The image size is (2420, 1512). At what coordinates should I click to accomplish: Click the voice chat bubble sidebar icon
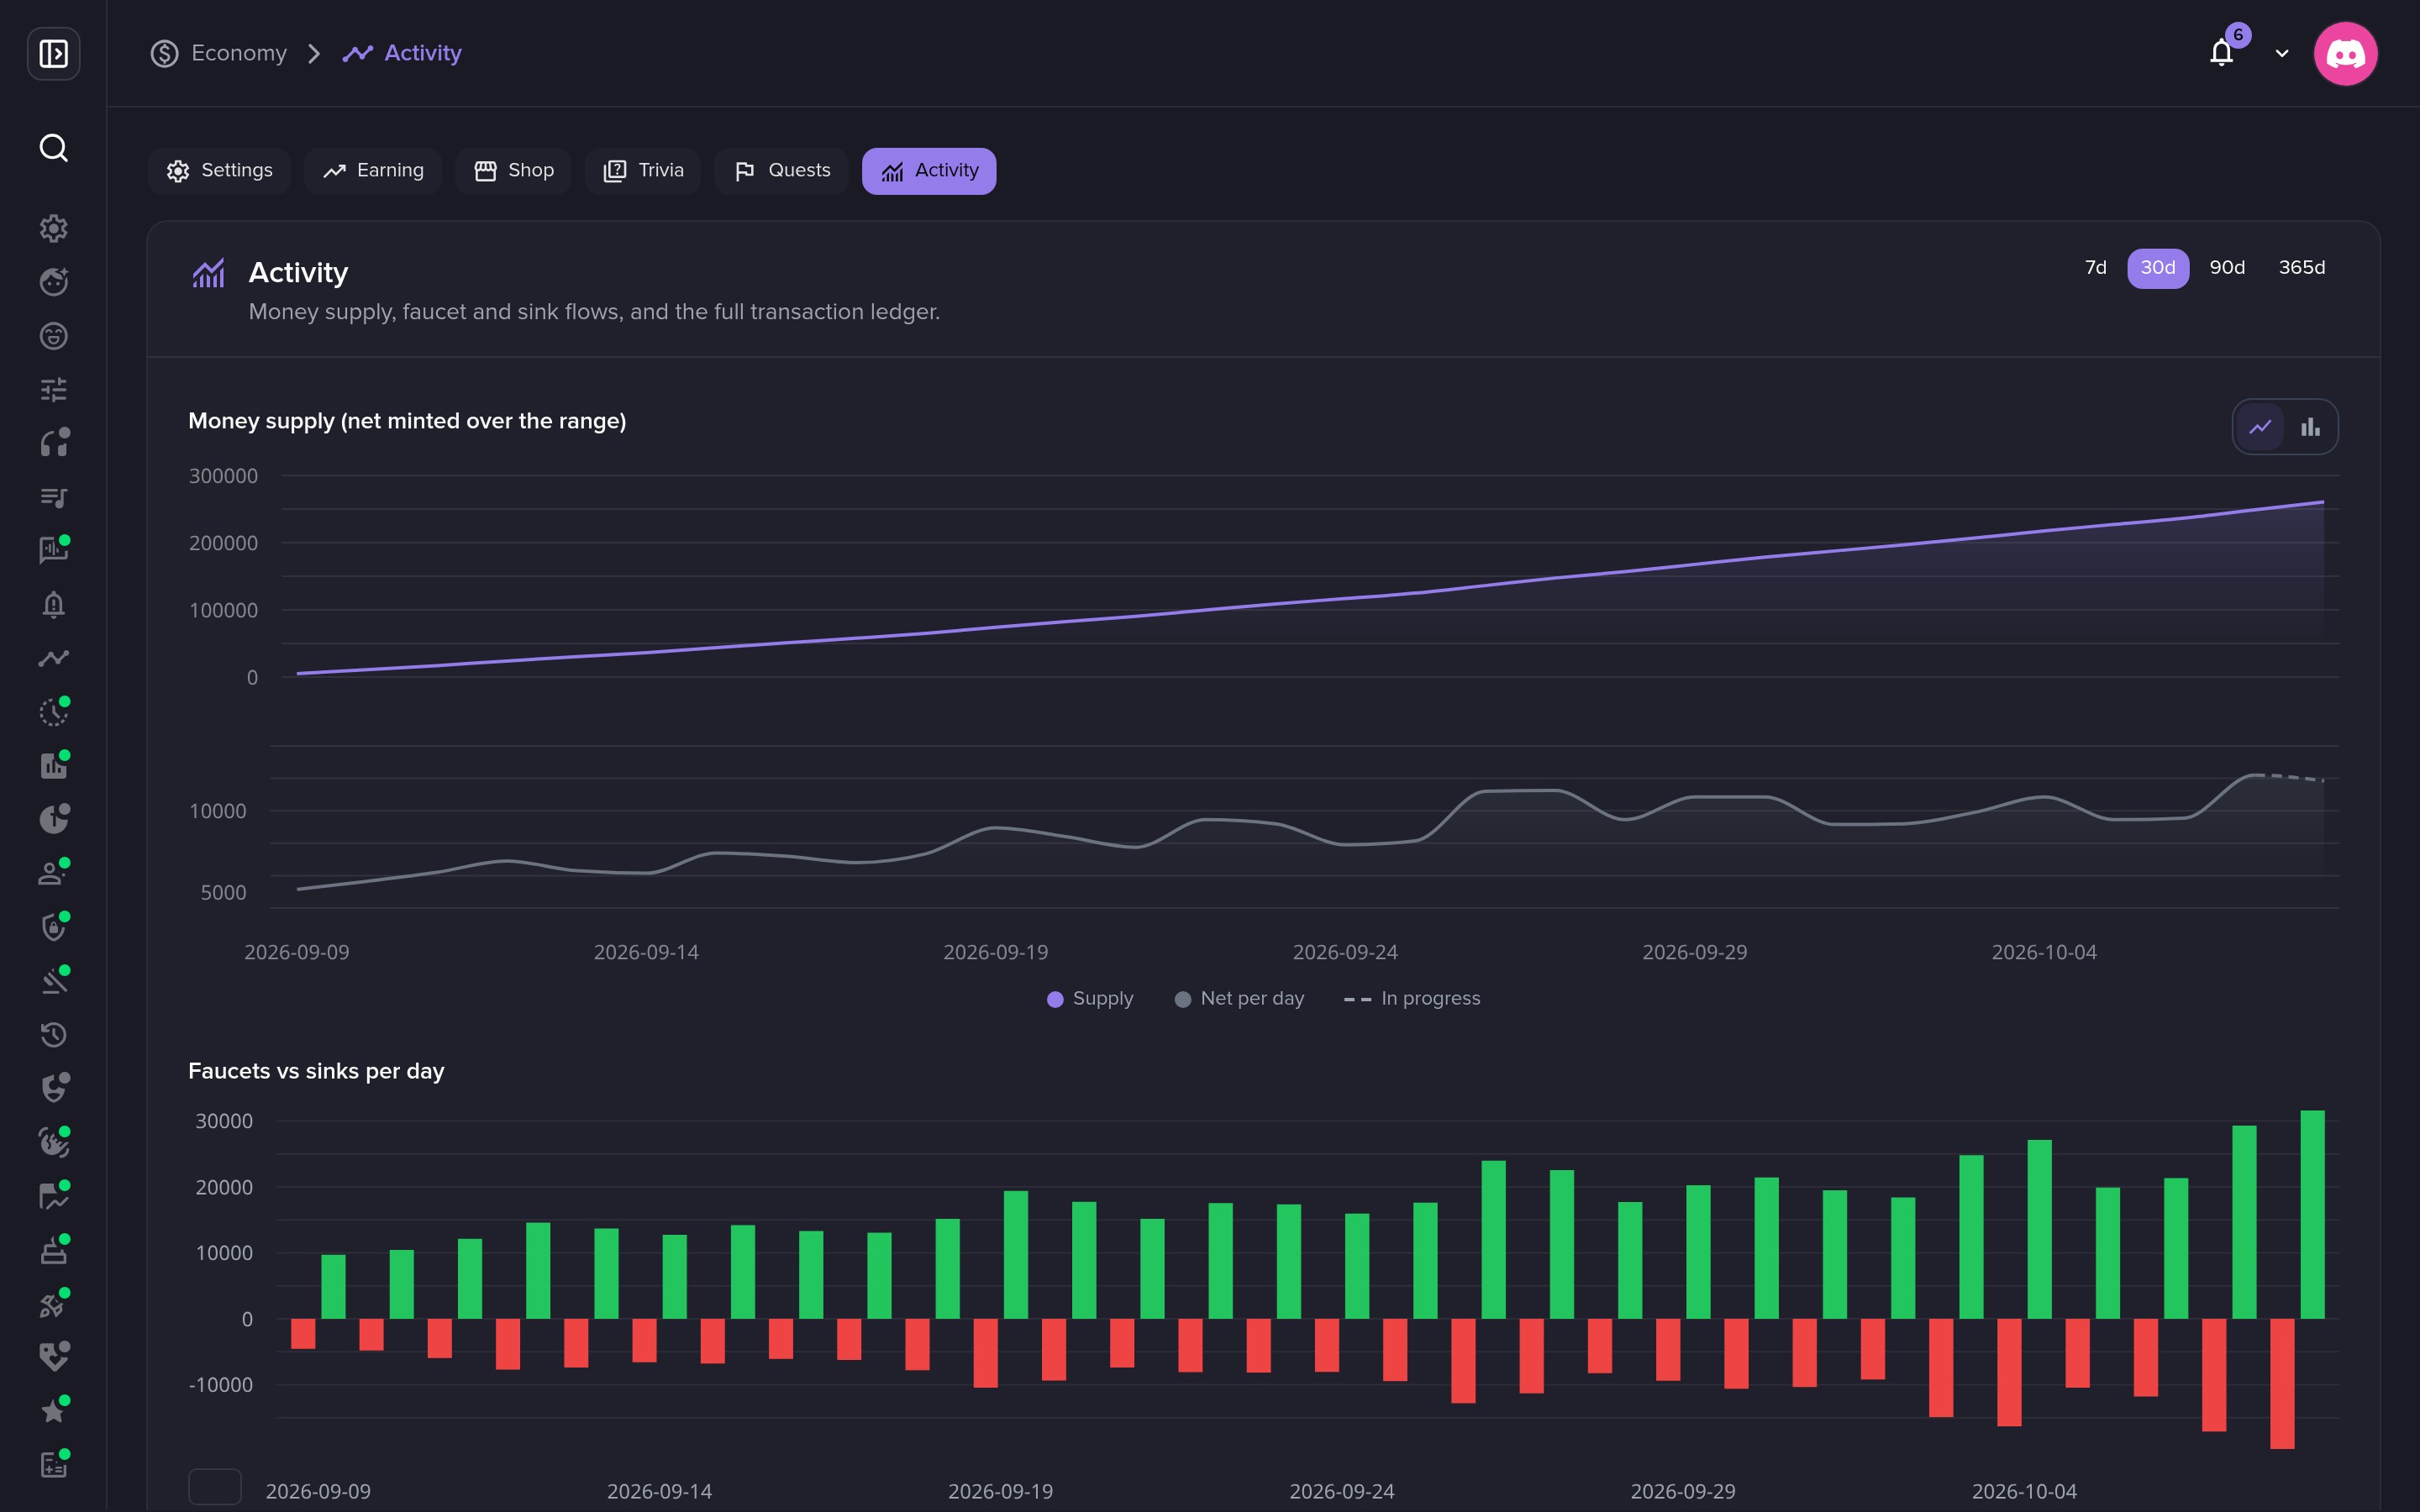[x=53, y=550]
